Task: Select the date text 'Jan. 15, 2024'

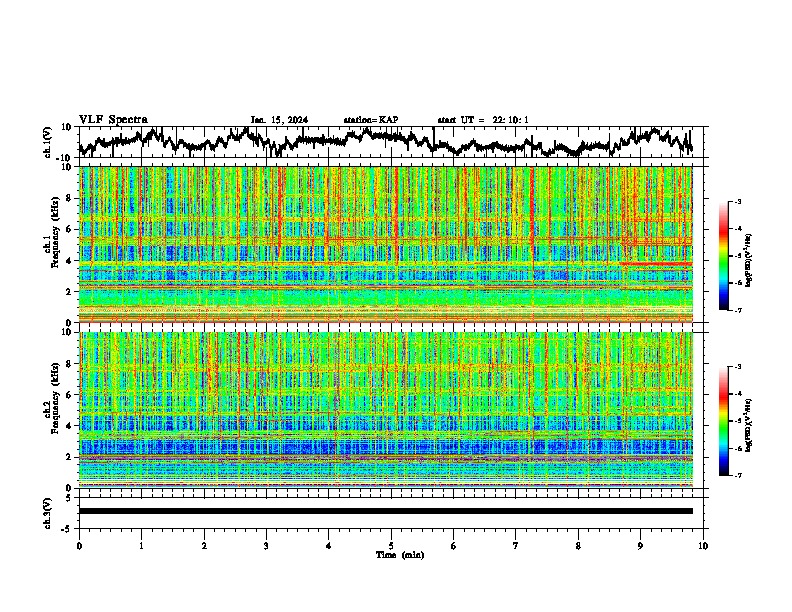Action: (279, 120)
